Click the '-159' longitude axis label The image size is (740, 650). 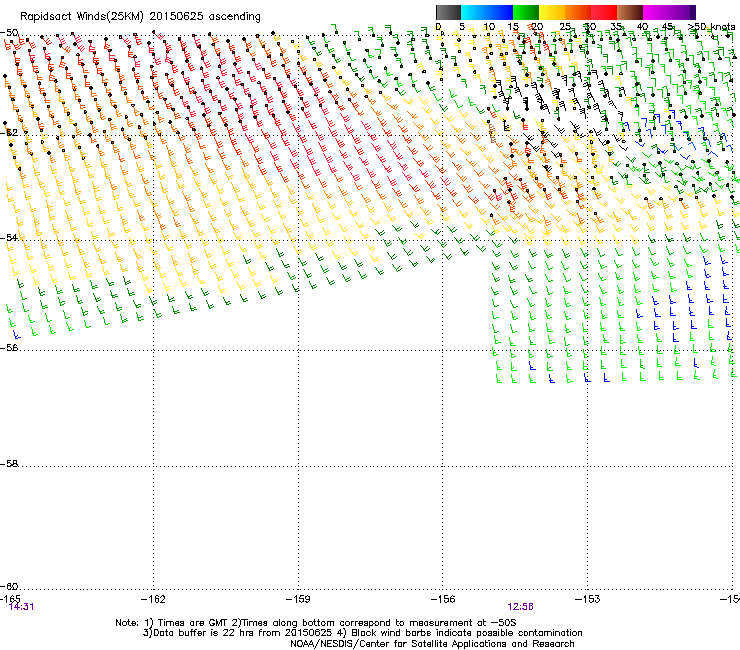298,599
